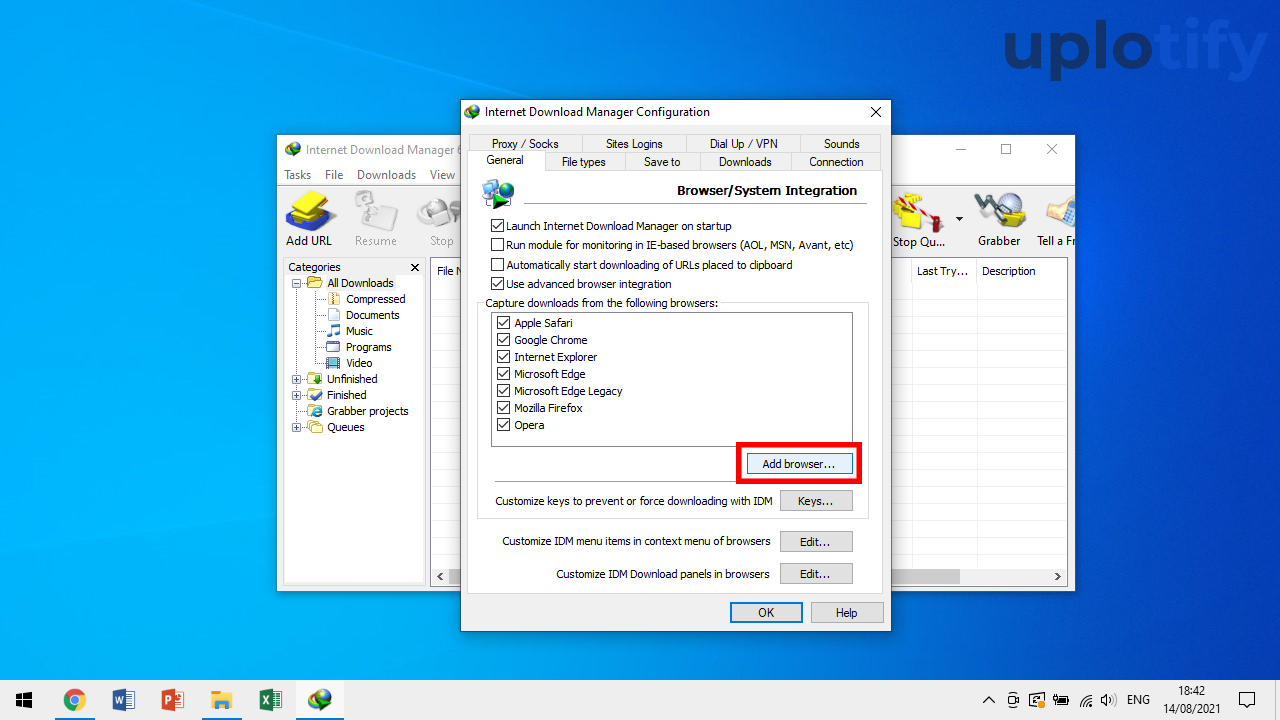Click Add URL icon in IDM window

(x=309, y=219)
